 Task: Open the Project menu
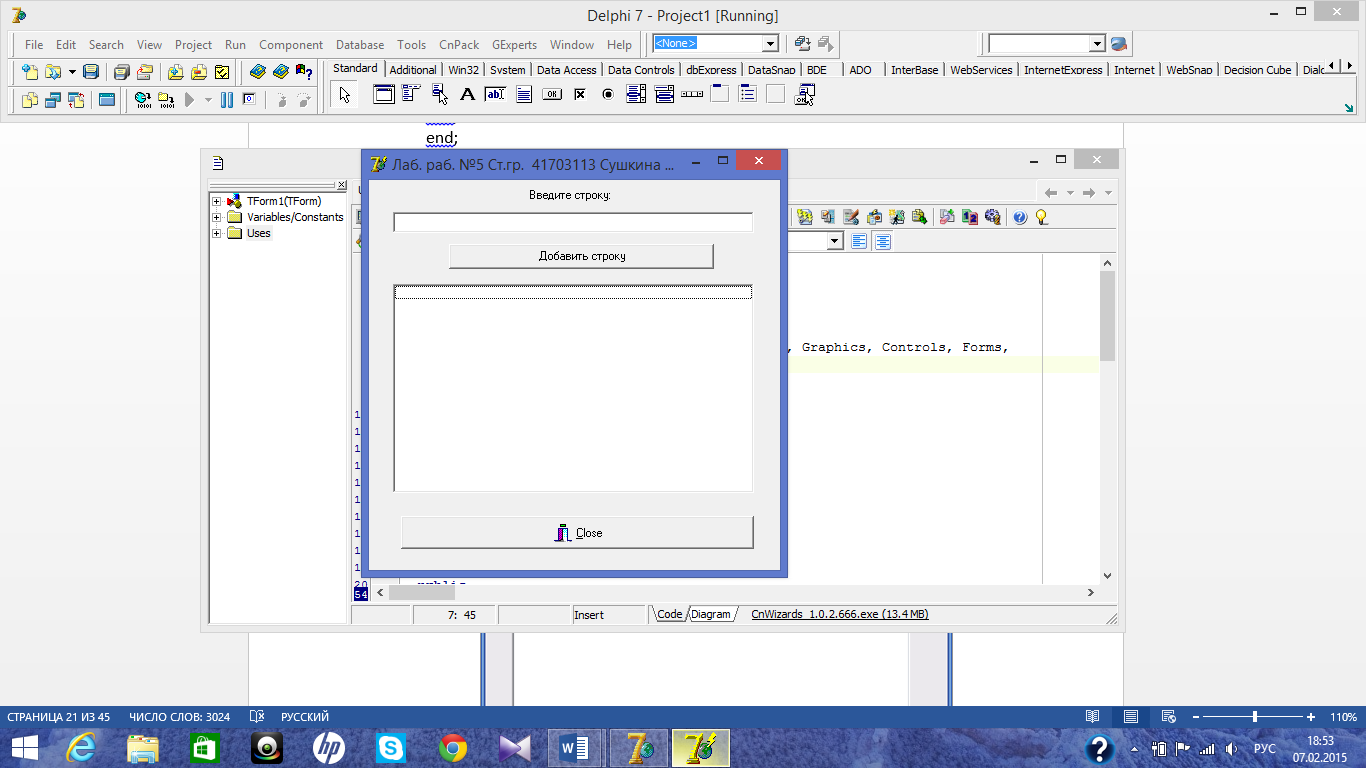click(193, 45)
